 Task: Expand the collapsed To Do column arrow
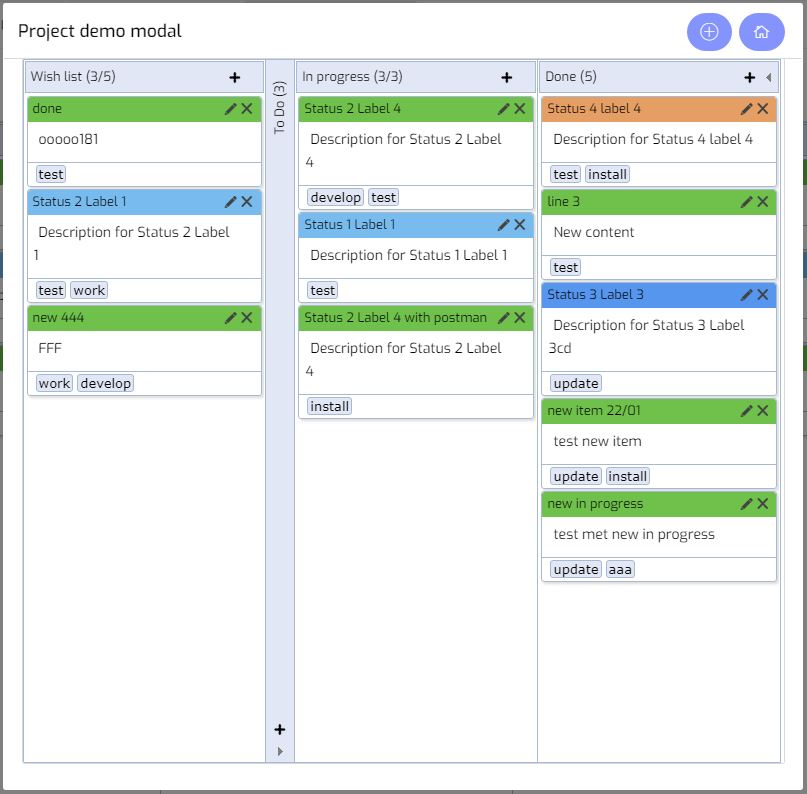pos(280,751)
